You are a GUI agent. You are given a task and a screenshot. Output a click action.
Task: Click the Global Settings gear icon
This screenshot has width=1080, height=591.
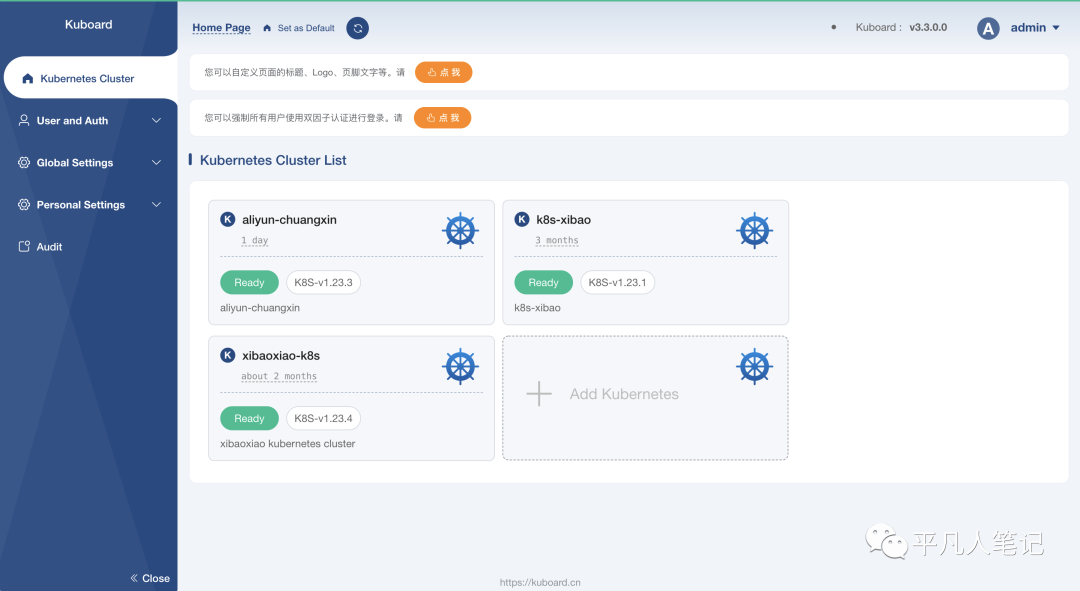click(x=24, y=163)
